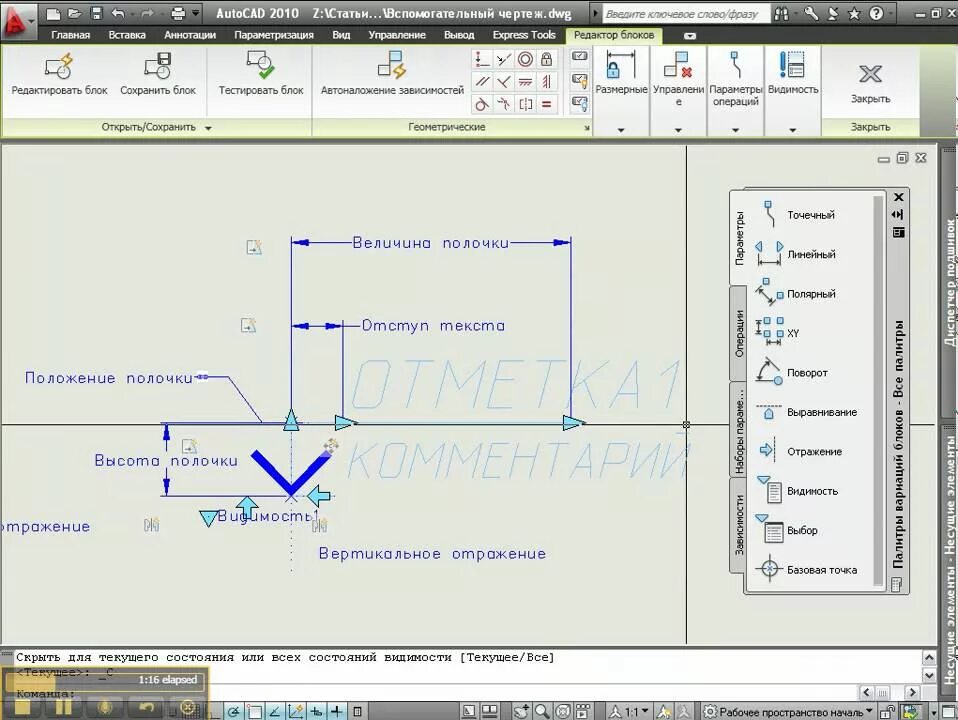Expand the Размерные panel dropdown arrow
Image resolution: width=958 pixels, height=720 pixels.
[621, 130]
